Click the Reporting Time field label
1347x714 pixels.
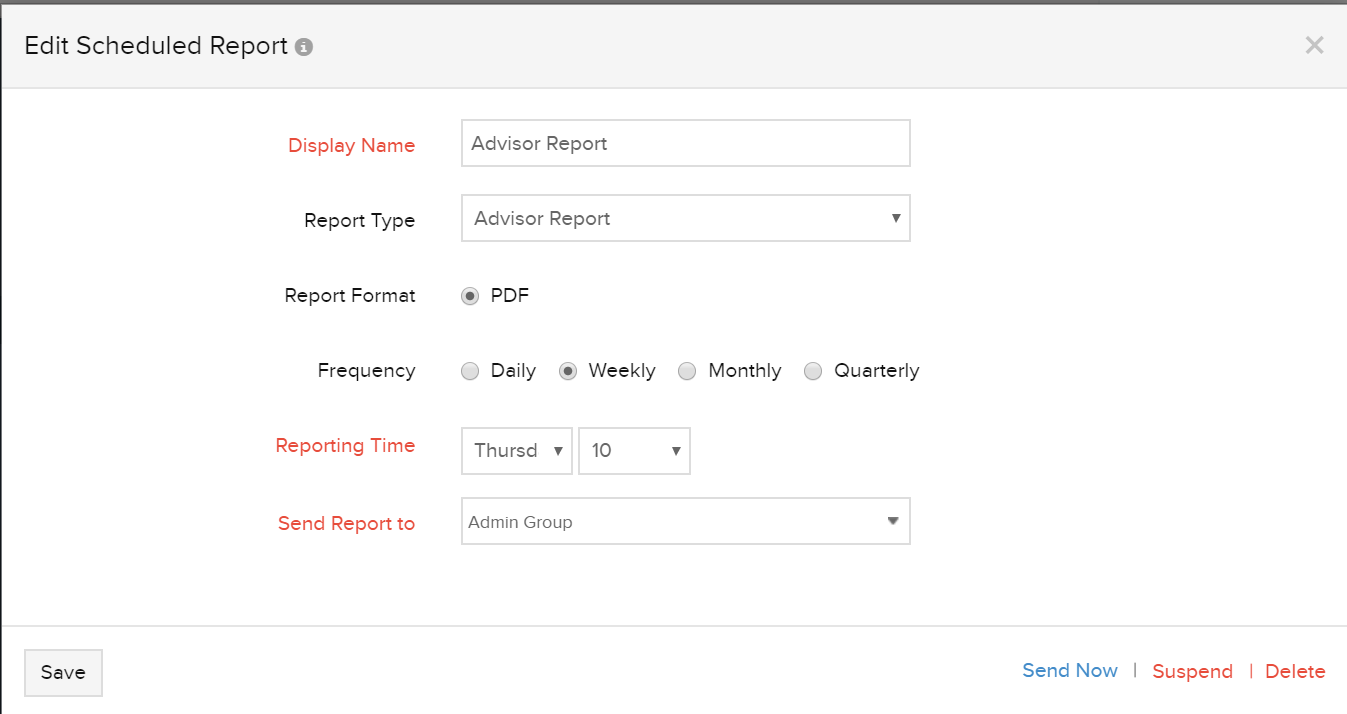tap(345, 446)
